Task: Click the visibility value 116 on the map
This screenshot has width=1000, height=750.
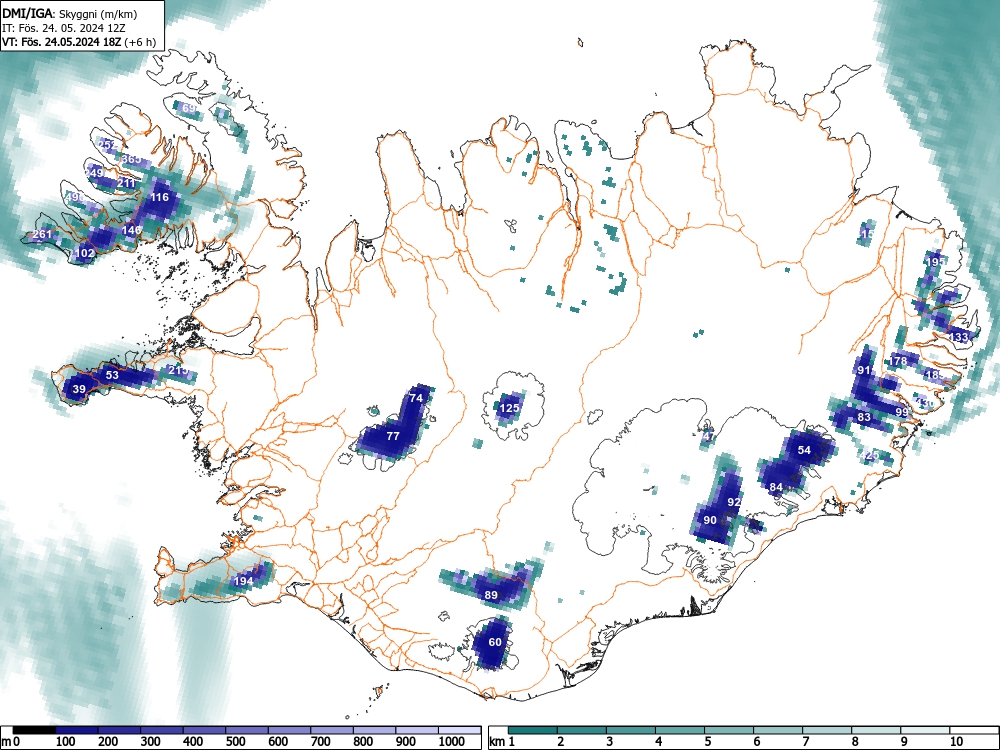Action: click(x=159, y=197)
